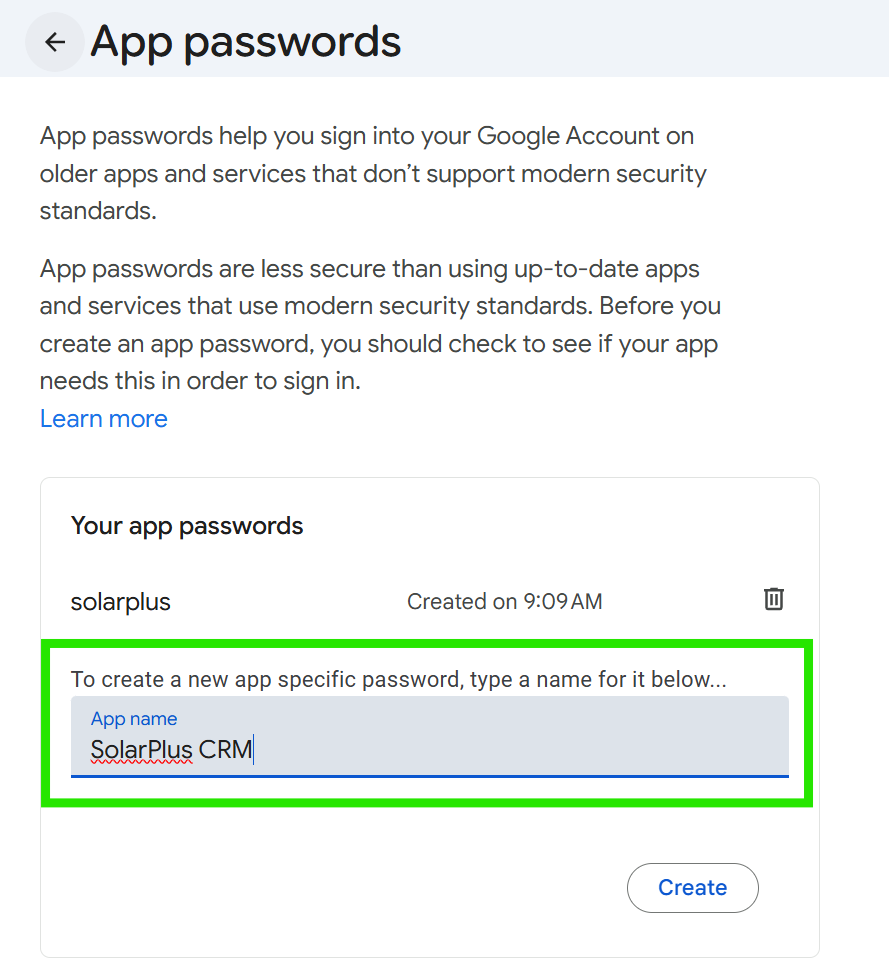Click the "Created on 9:09 AM" timestamp
The height and width of the screenshot is (980, 889).
(504, 602)
